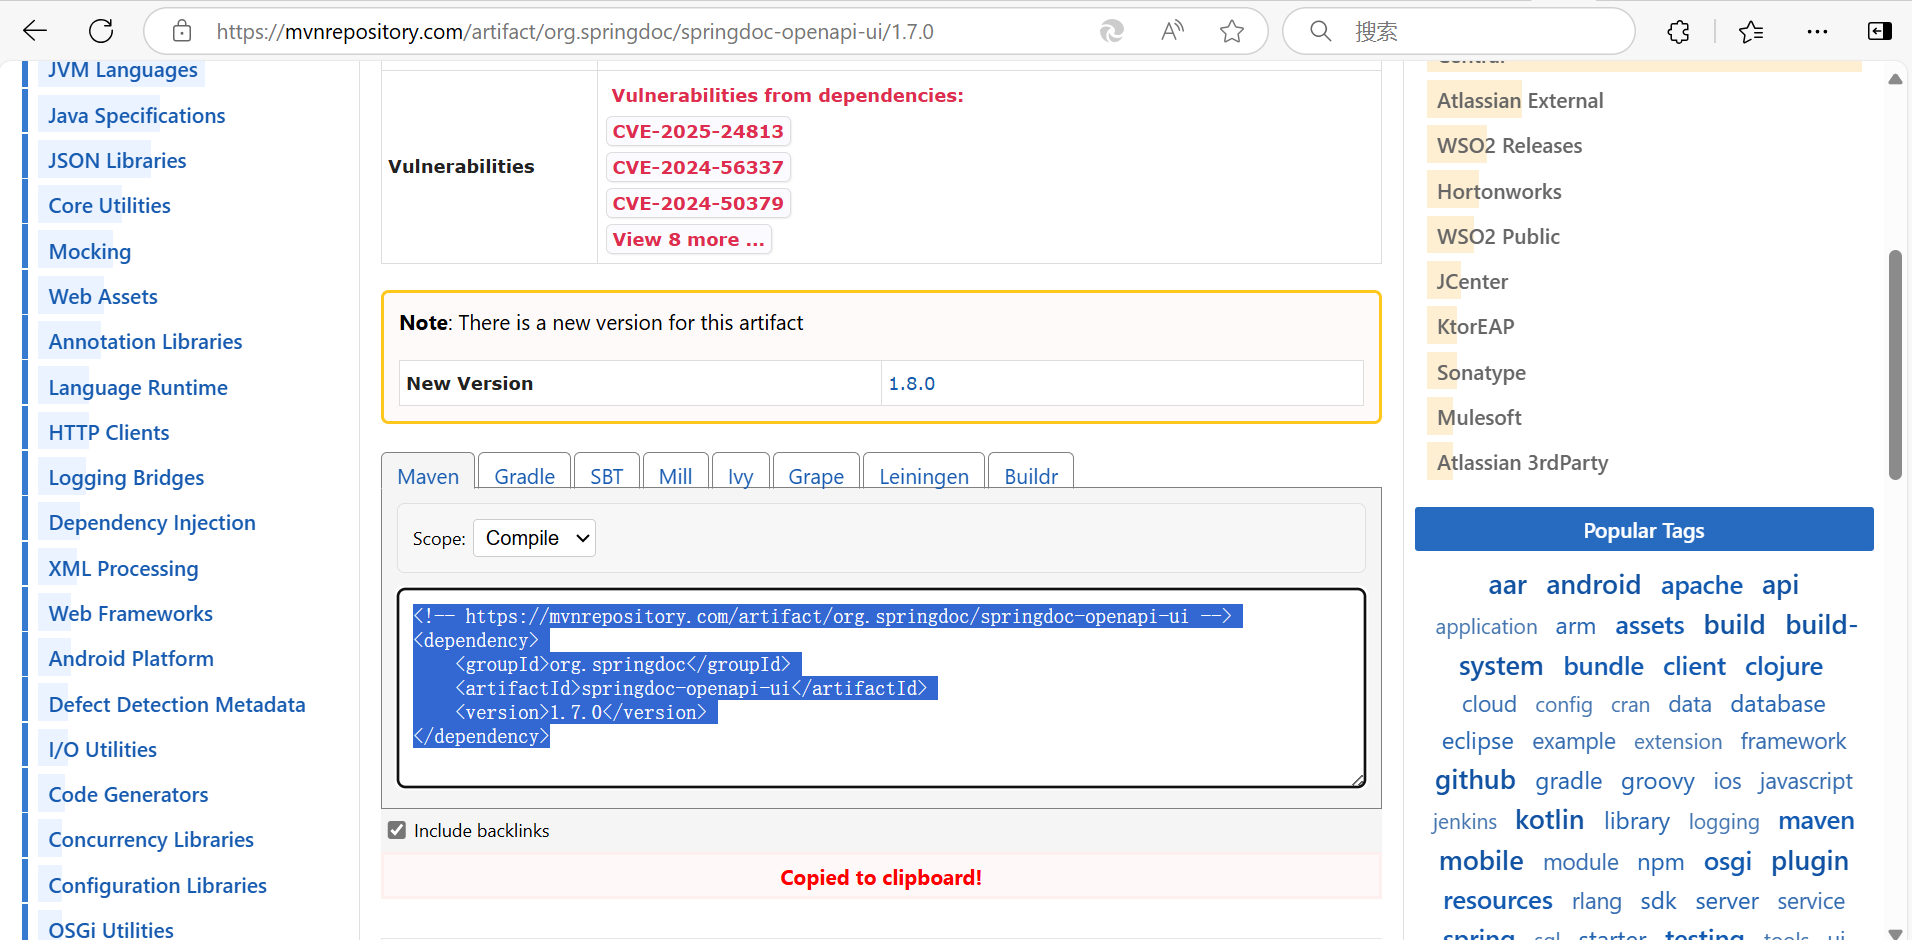Screen dimensions: 1912x940
Task: Switch to the Gradle tab
Action: click(x=523, y=475)
